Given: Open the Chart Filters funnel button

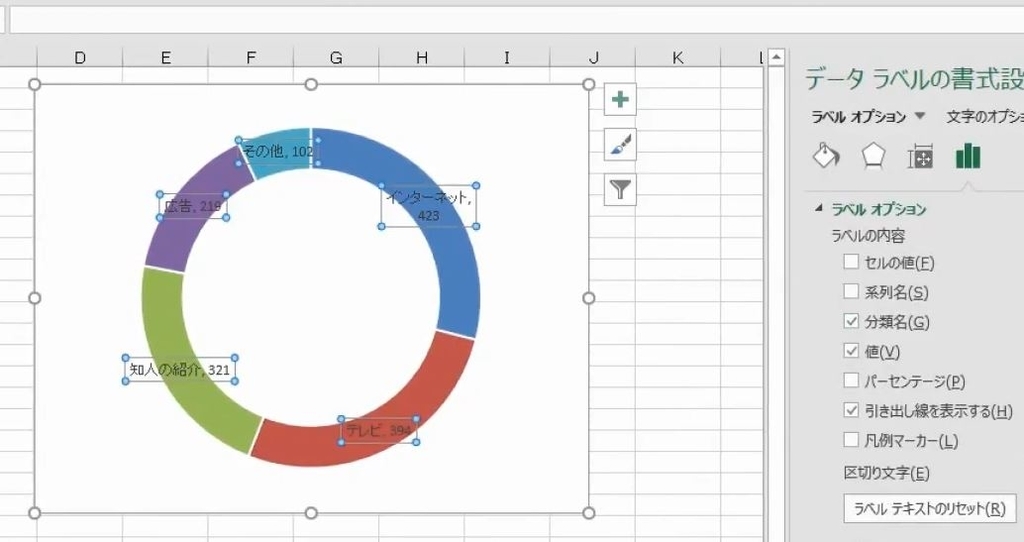Looking at the screenshot, I should click(620, 190).
